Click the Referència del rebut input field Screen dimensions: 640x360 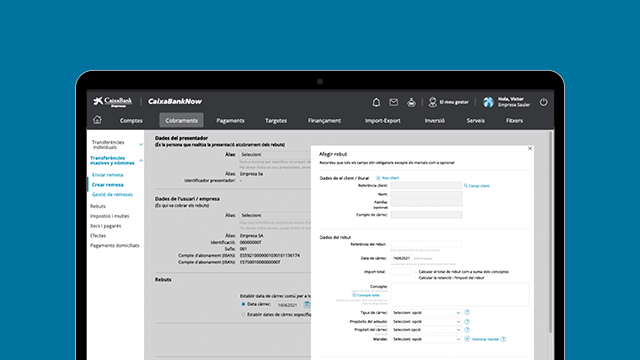pyautogui.click(x=426, y=244)
